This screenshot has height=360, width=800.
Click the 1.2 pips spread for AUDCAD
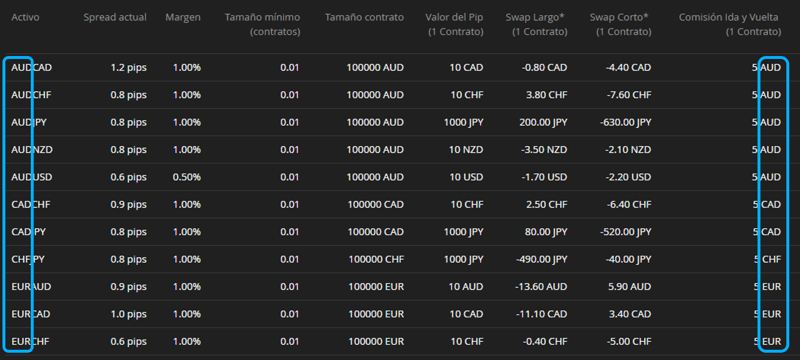(129, 67)
